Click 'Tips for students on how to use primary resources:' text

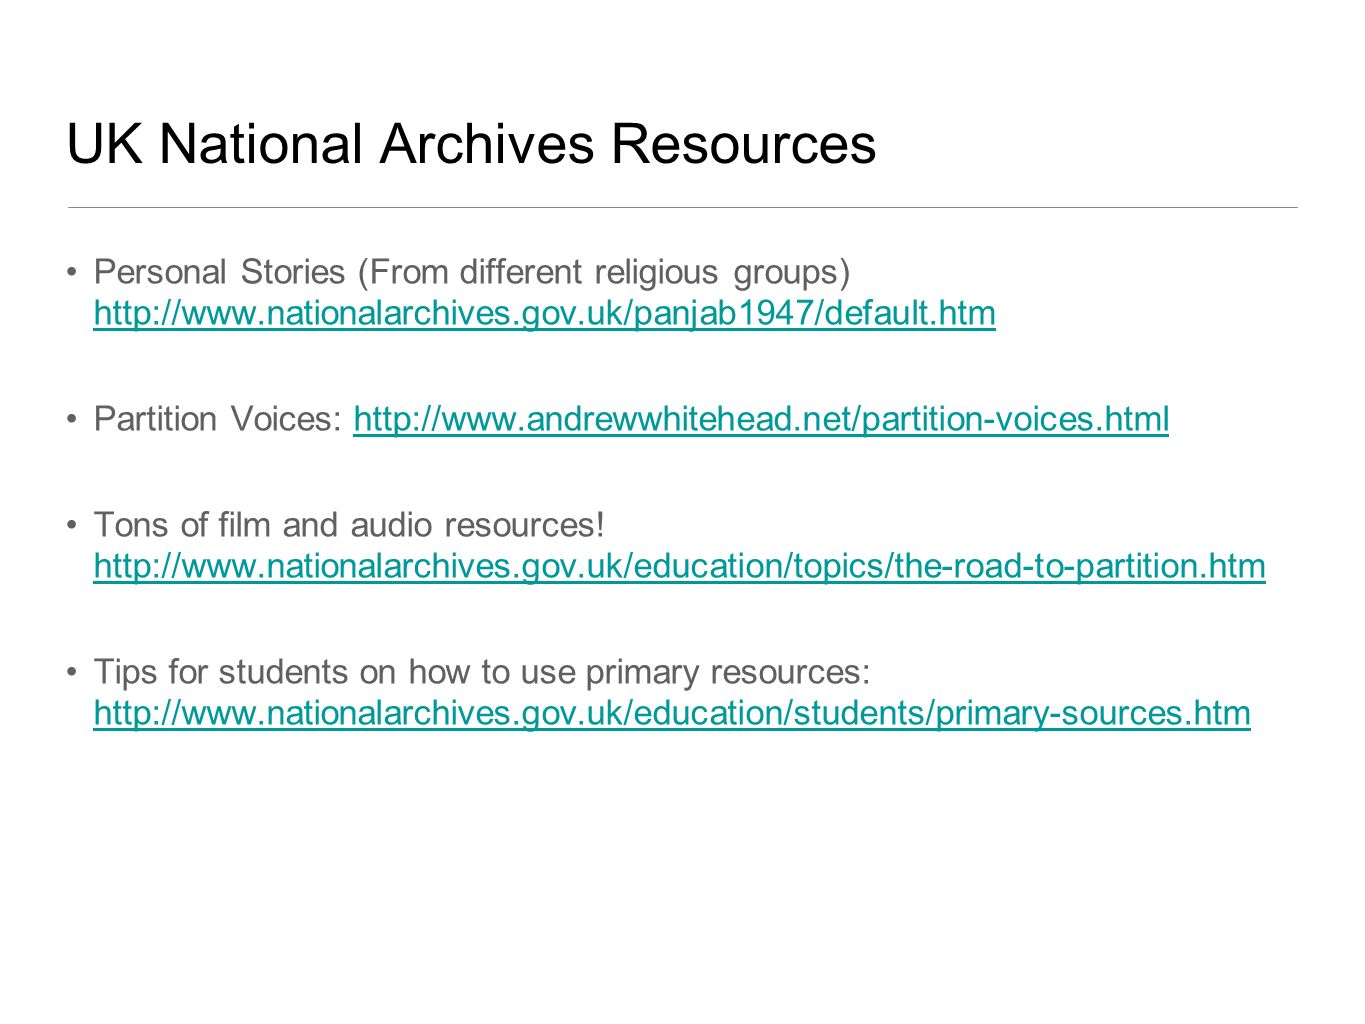pos(482,672)
